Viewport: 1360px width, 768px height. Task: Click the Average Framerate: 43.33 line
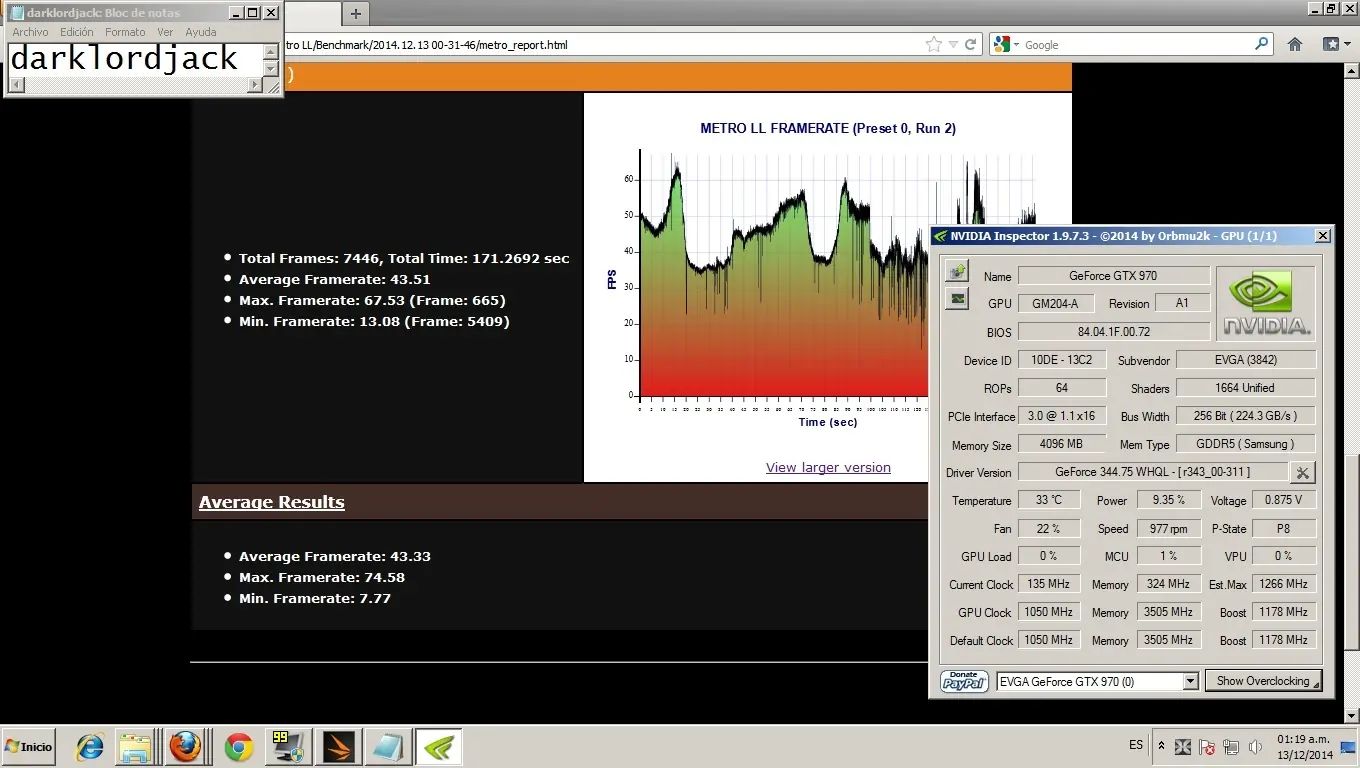[335, 556]
